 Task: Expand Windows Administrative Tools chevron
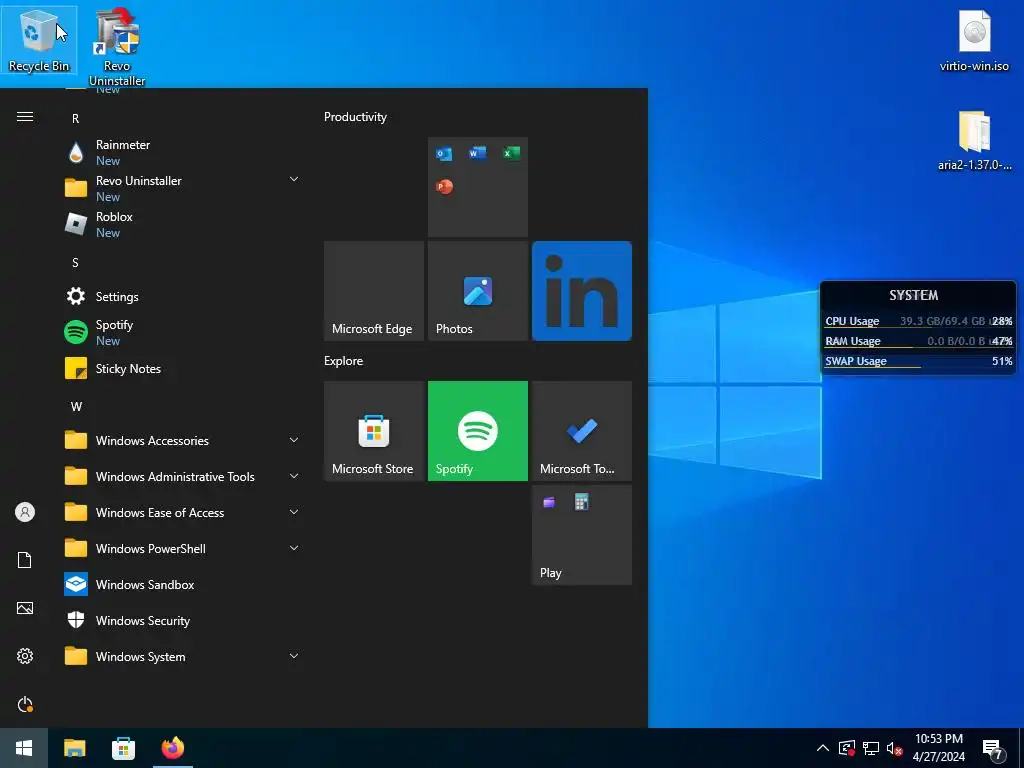pos(294,476)
